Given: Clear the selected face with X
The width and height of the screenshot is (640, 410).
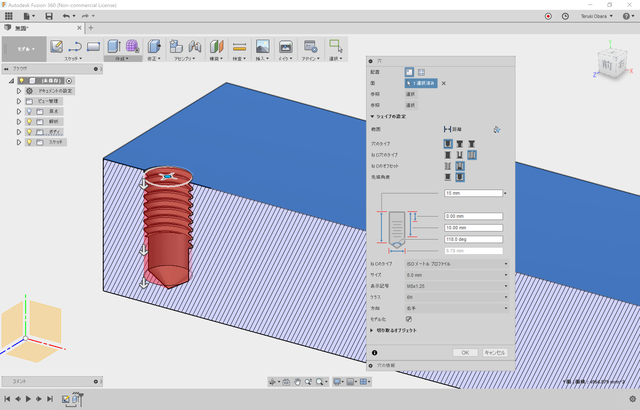Looking at the screenshot, I should (444, 83).
